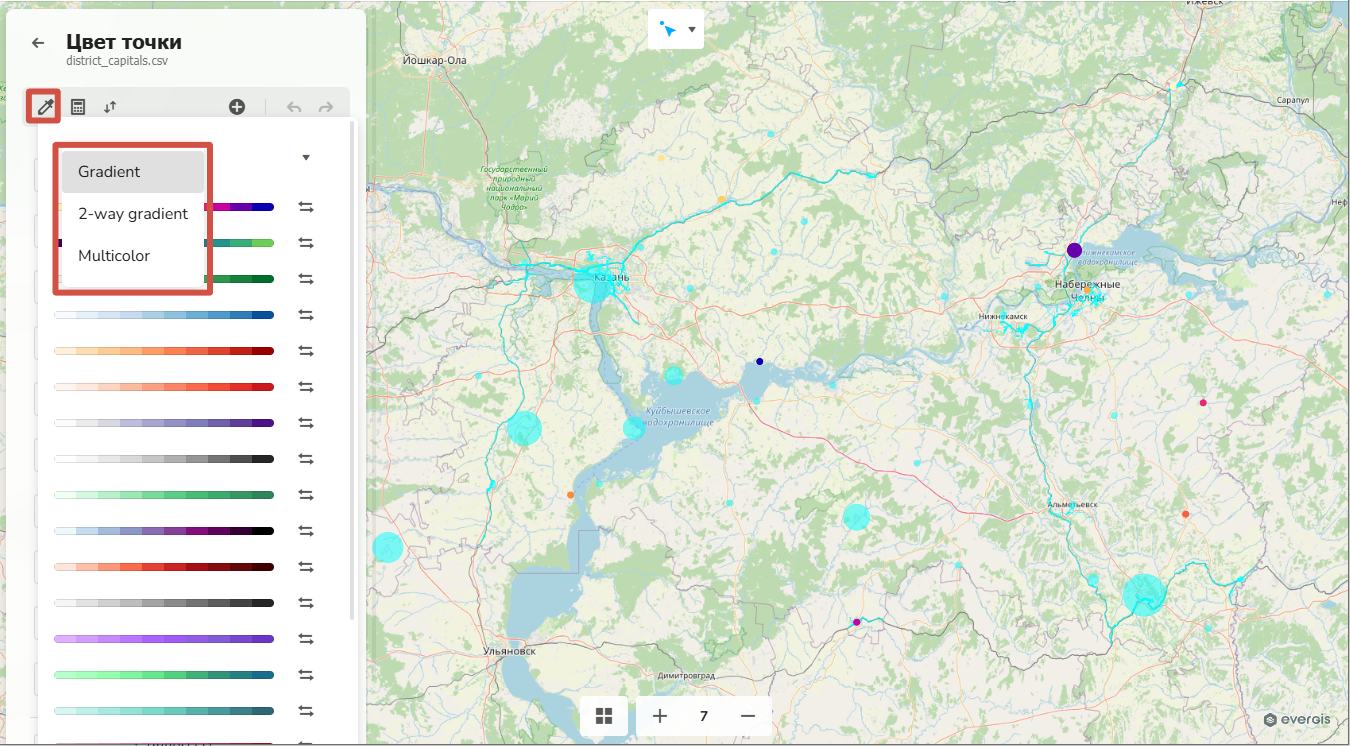The image size is (1350, 746).
Task: Go back using the arrow beside Цвет точки
Action: click(x=38, y=43)
